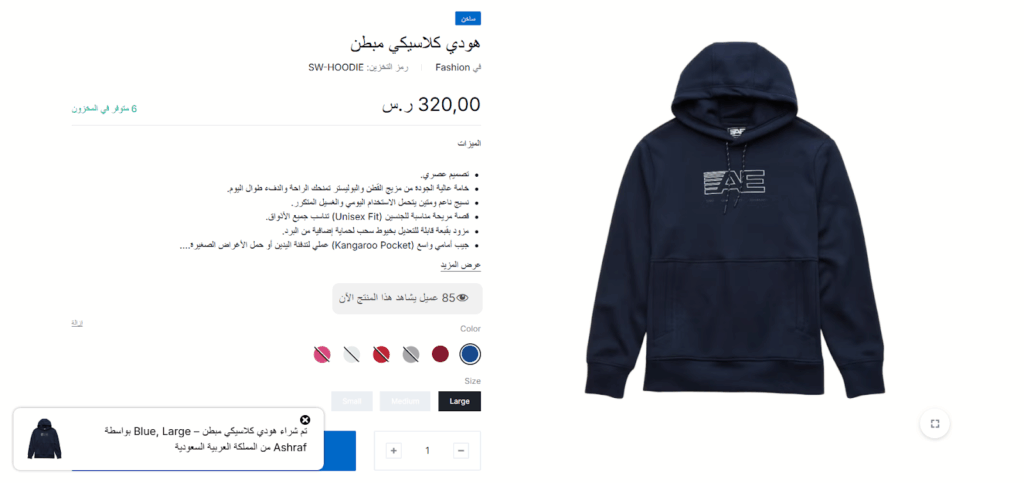Click the quantity field showing 1

[x=427, y=450]
